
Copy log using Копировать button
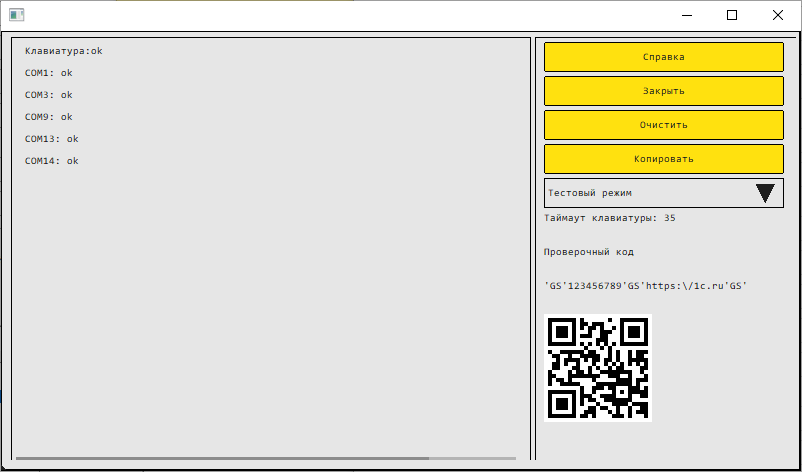663,159
